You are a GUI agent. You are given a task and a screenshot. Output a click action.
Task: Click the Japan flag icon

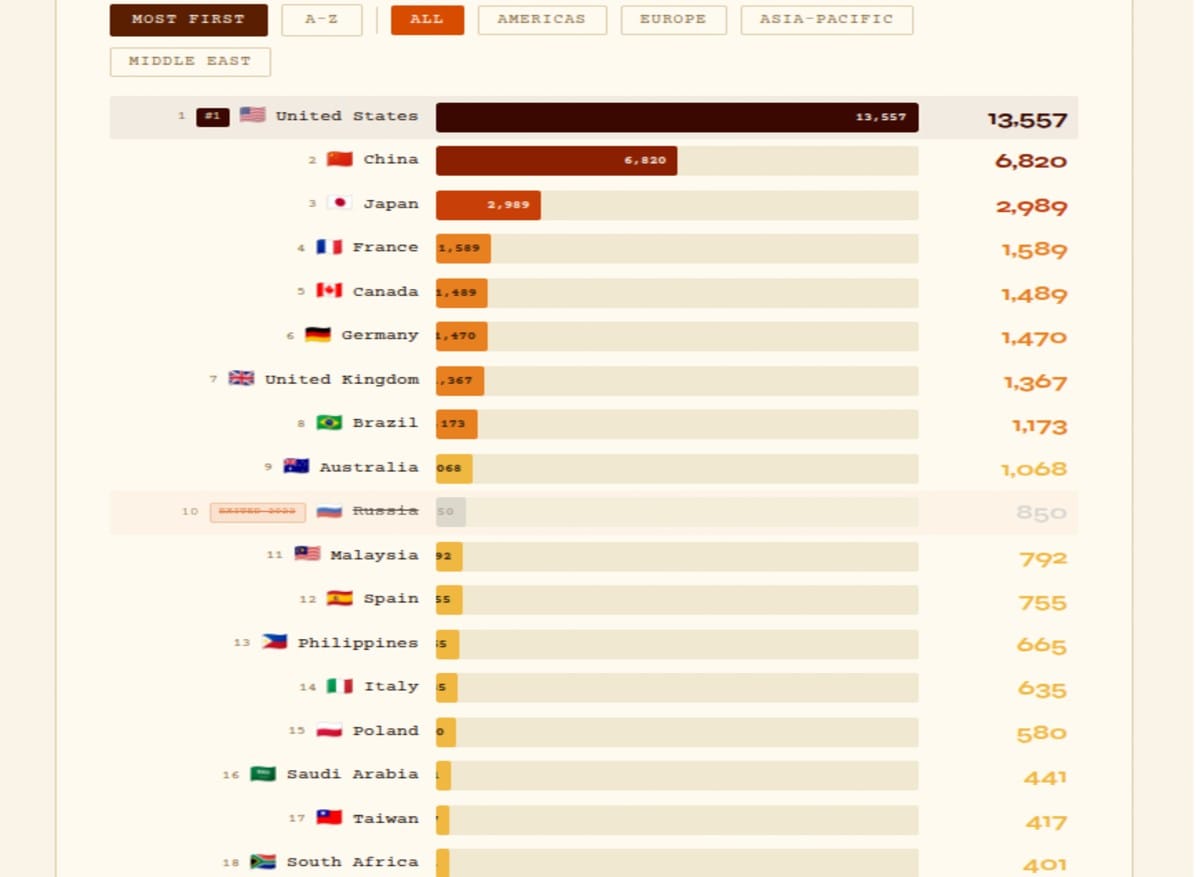click(x=340, y=204)
